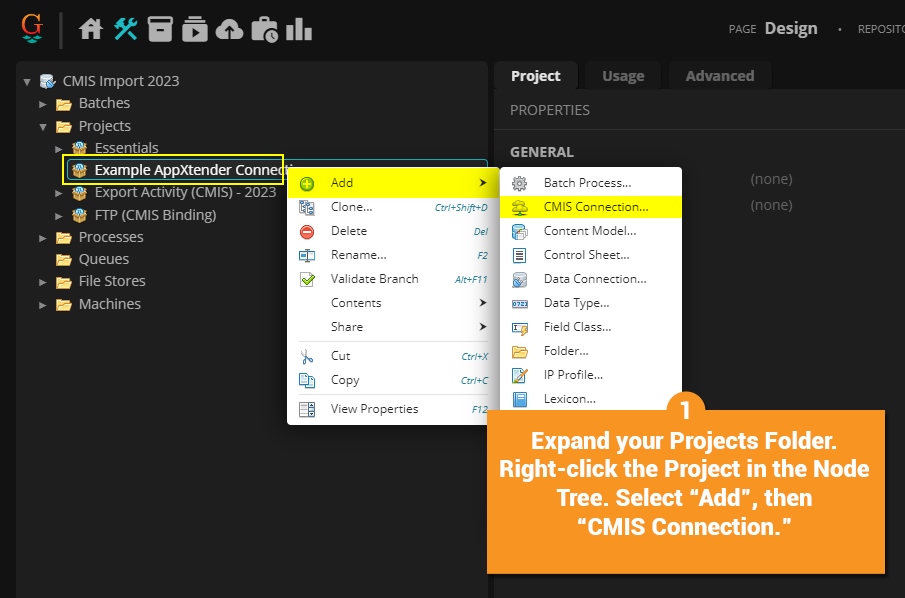Viewport: 905px width, 598px height.
Task: Select CMIS Connection... in Add submenu
Action: pyautogui.click(x=591, y=207)
